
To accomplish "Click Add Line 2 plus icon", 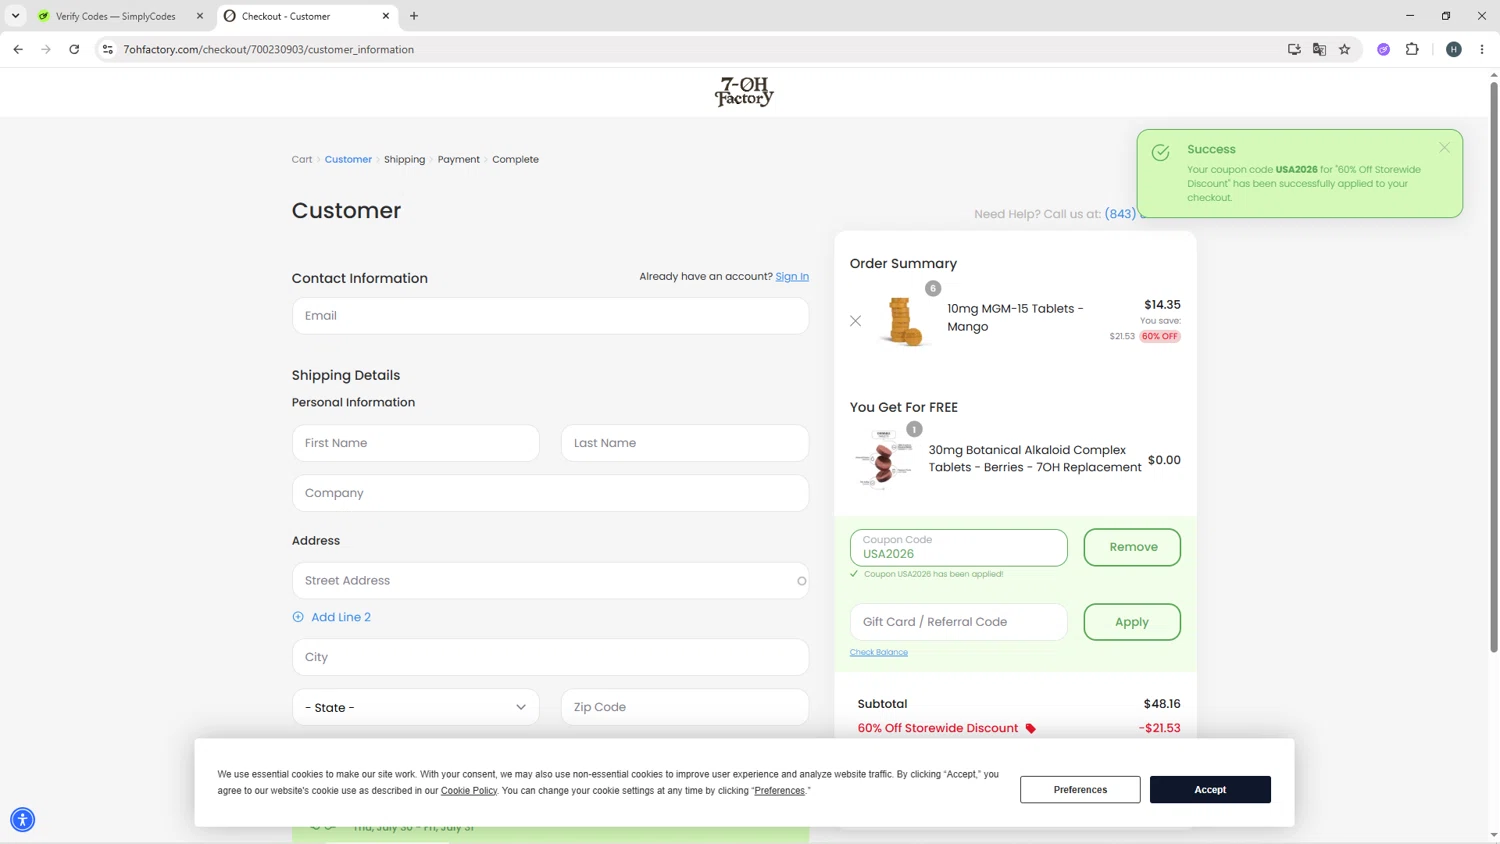I will pos(298,617).
